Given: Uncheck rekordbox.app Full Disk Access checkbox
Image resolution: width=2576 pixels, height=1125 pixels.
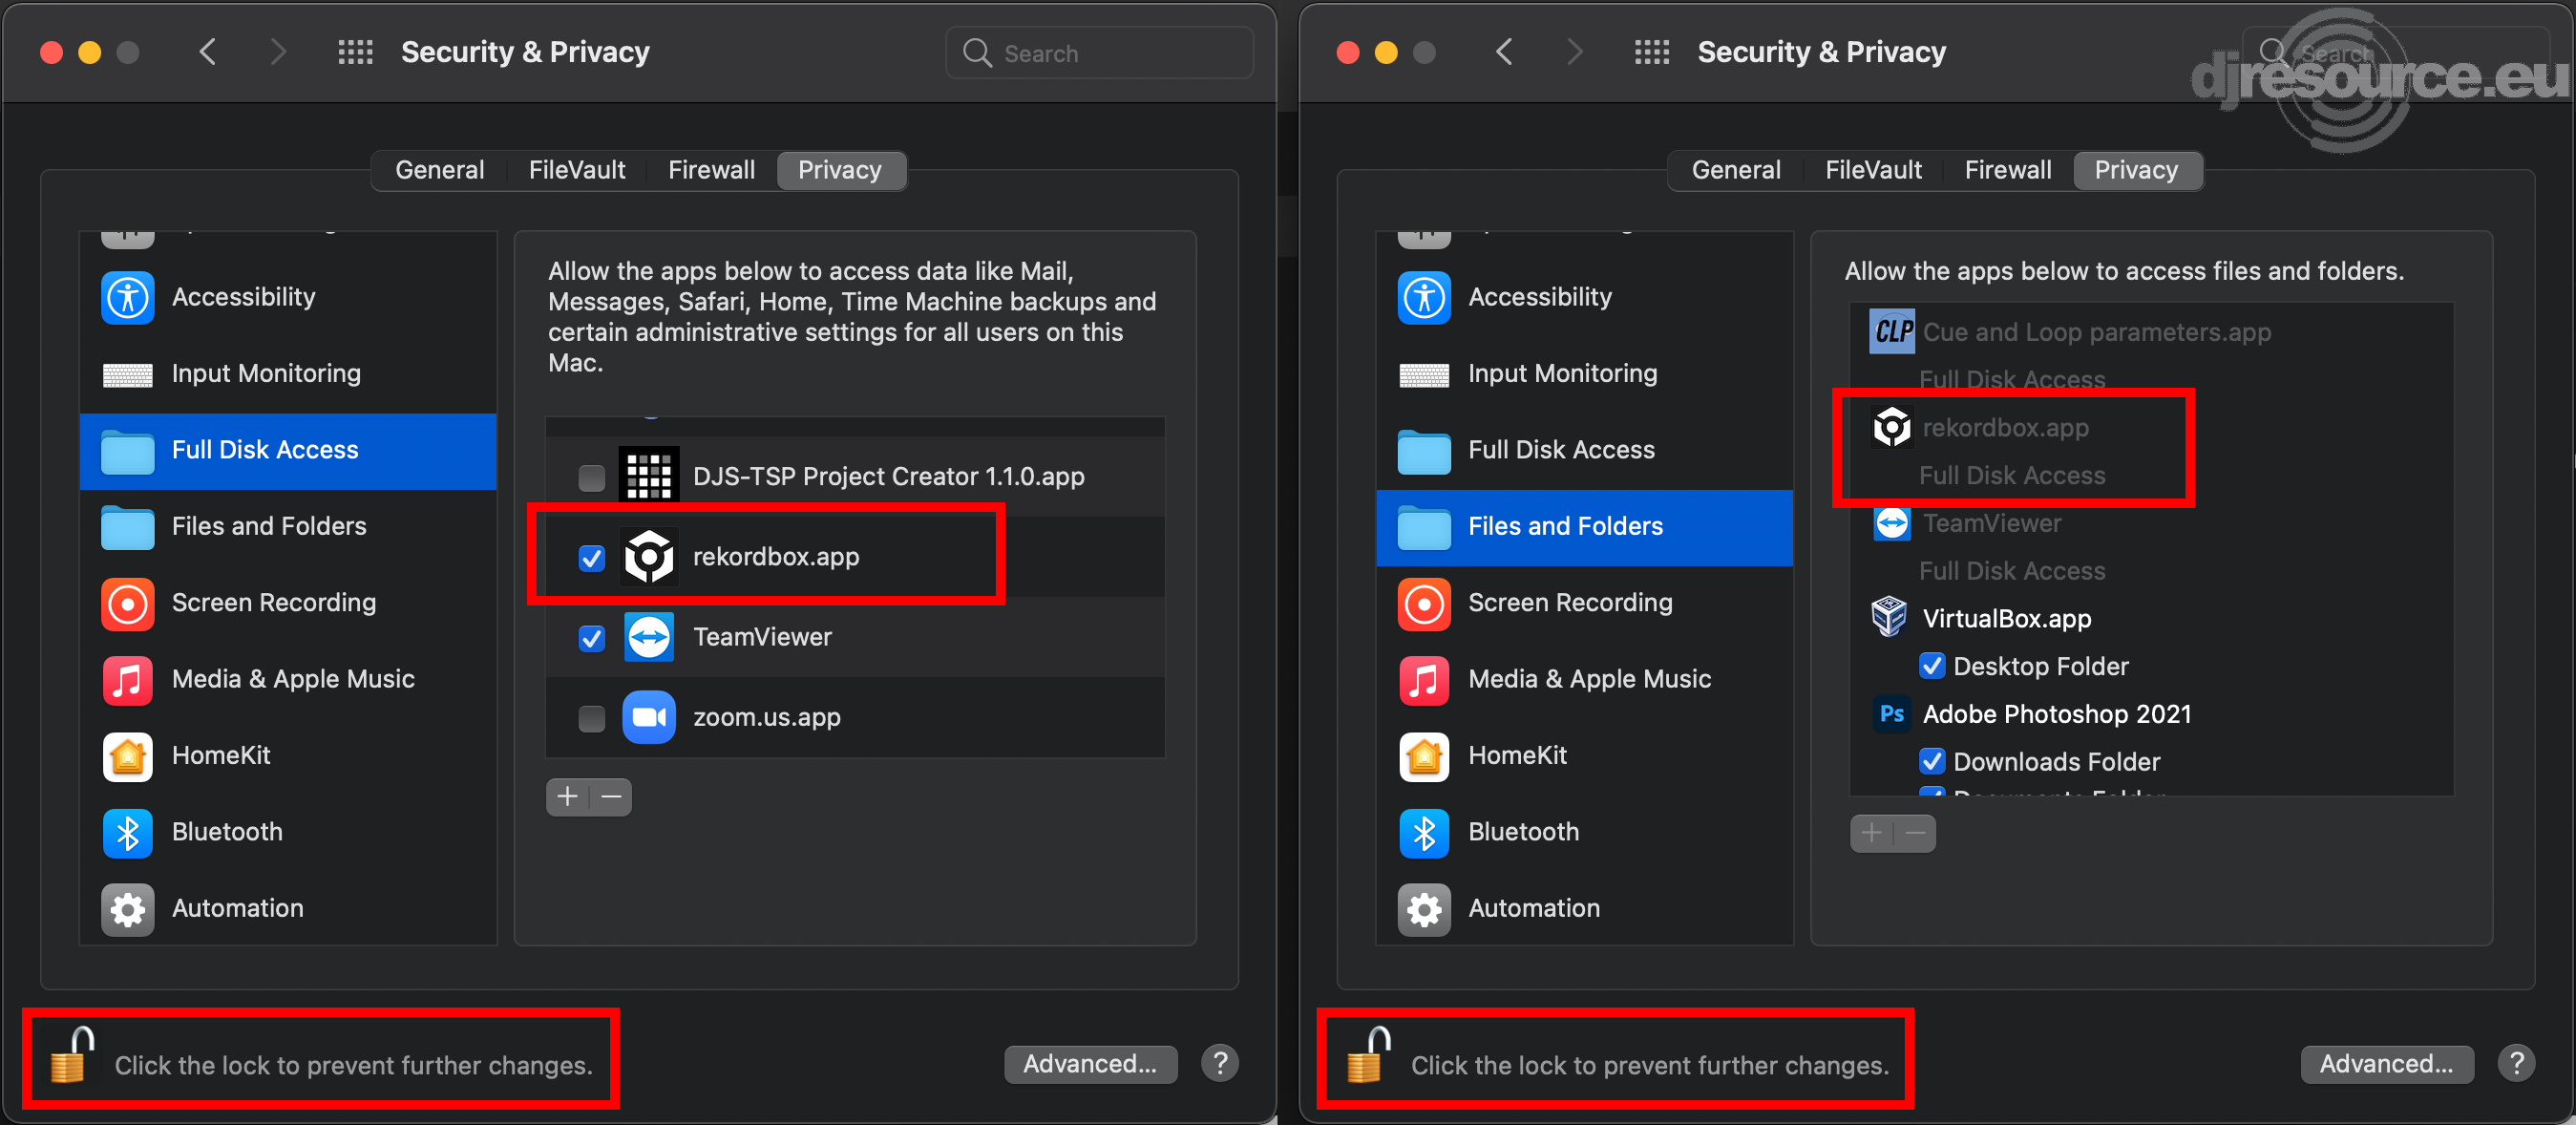Looking at the screenshot, I should coord(592,558).
